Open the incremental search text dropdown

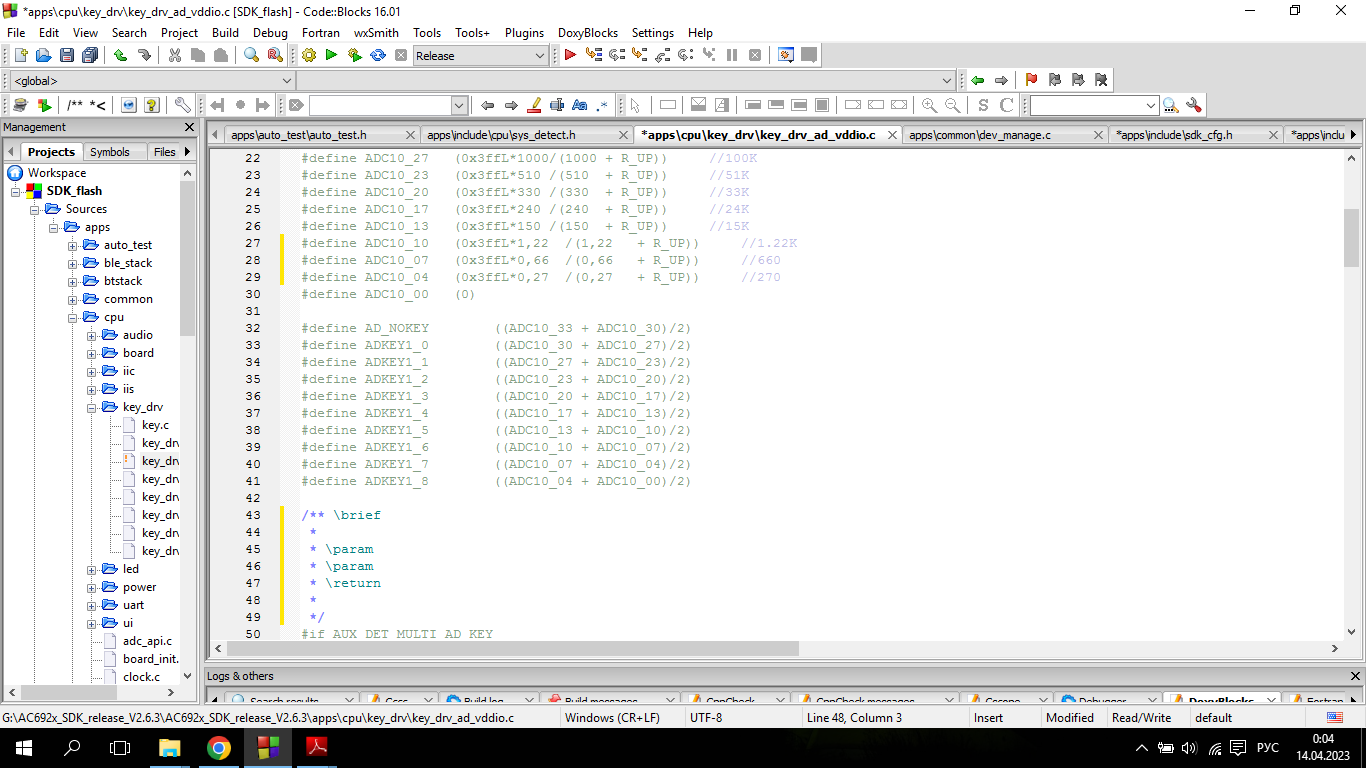coord(459,105)
